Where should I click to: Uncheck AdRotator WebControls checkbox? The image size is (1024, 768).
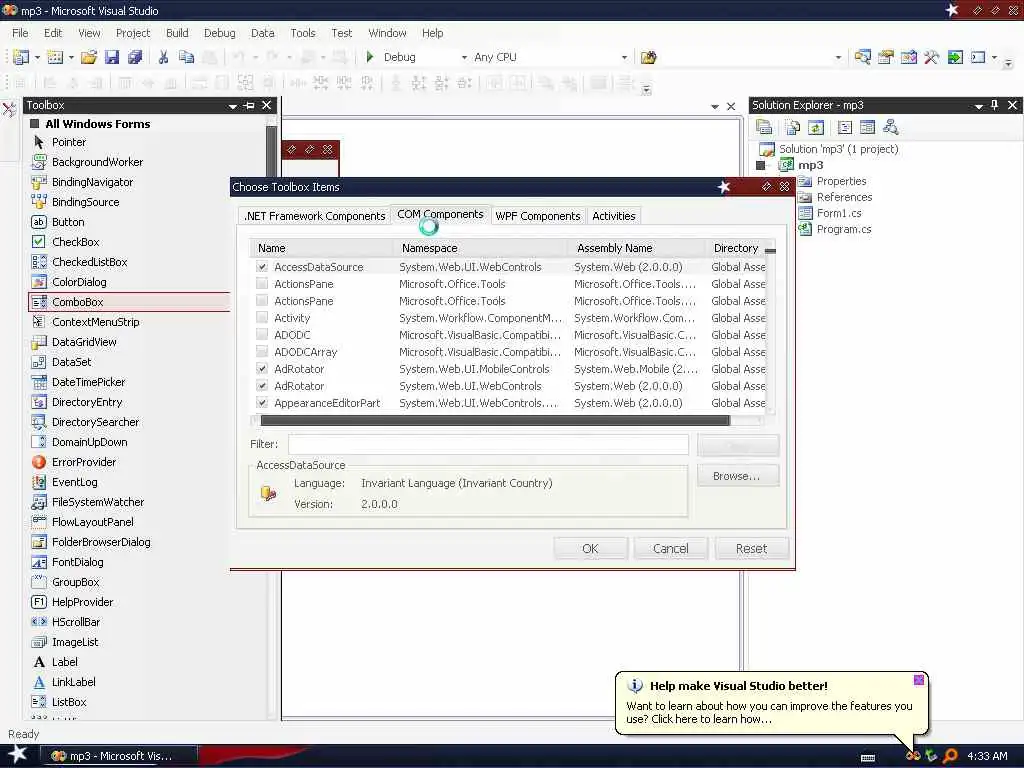(x=262, y=385)
